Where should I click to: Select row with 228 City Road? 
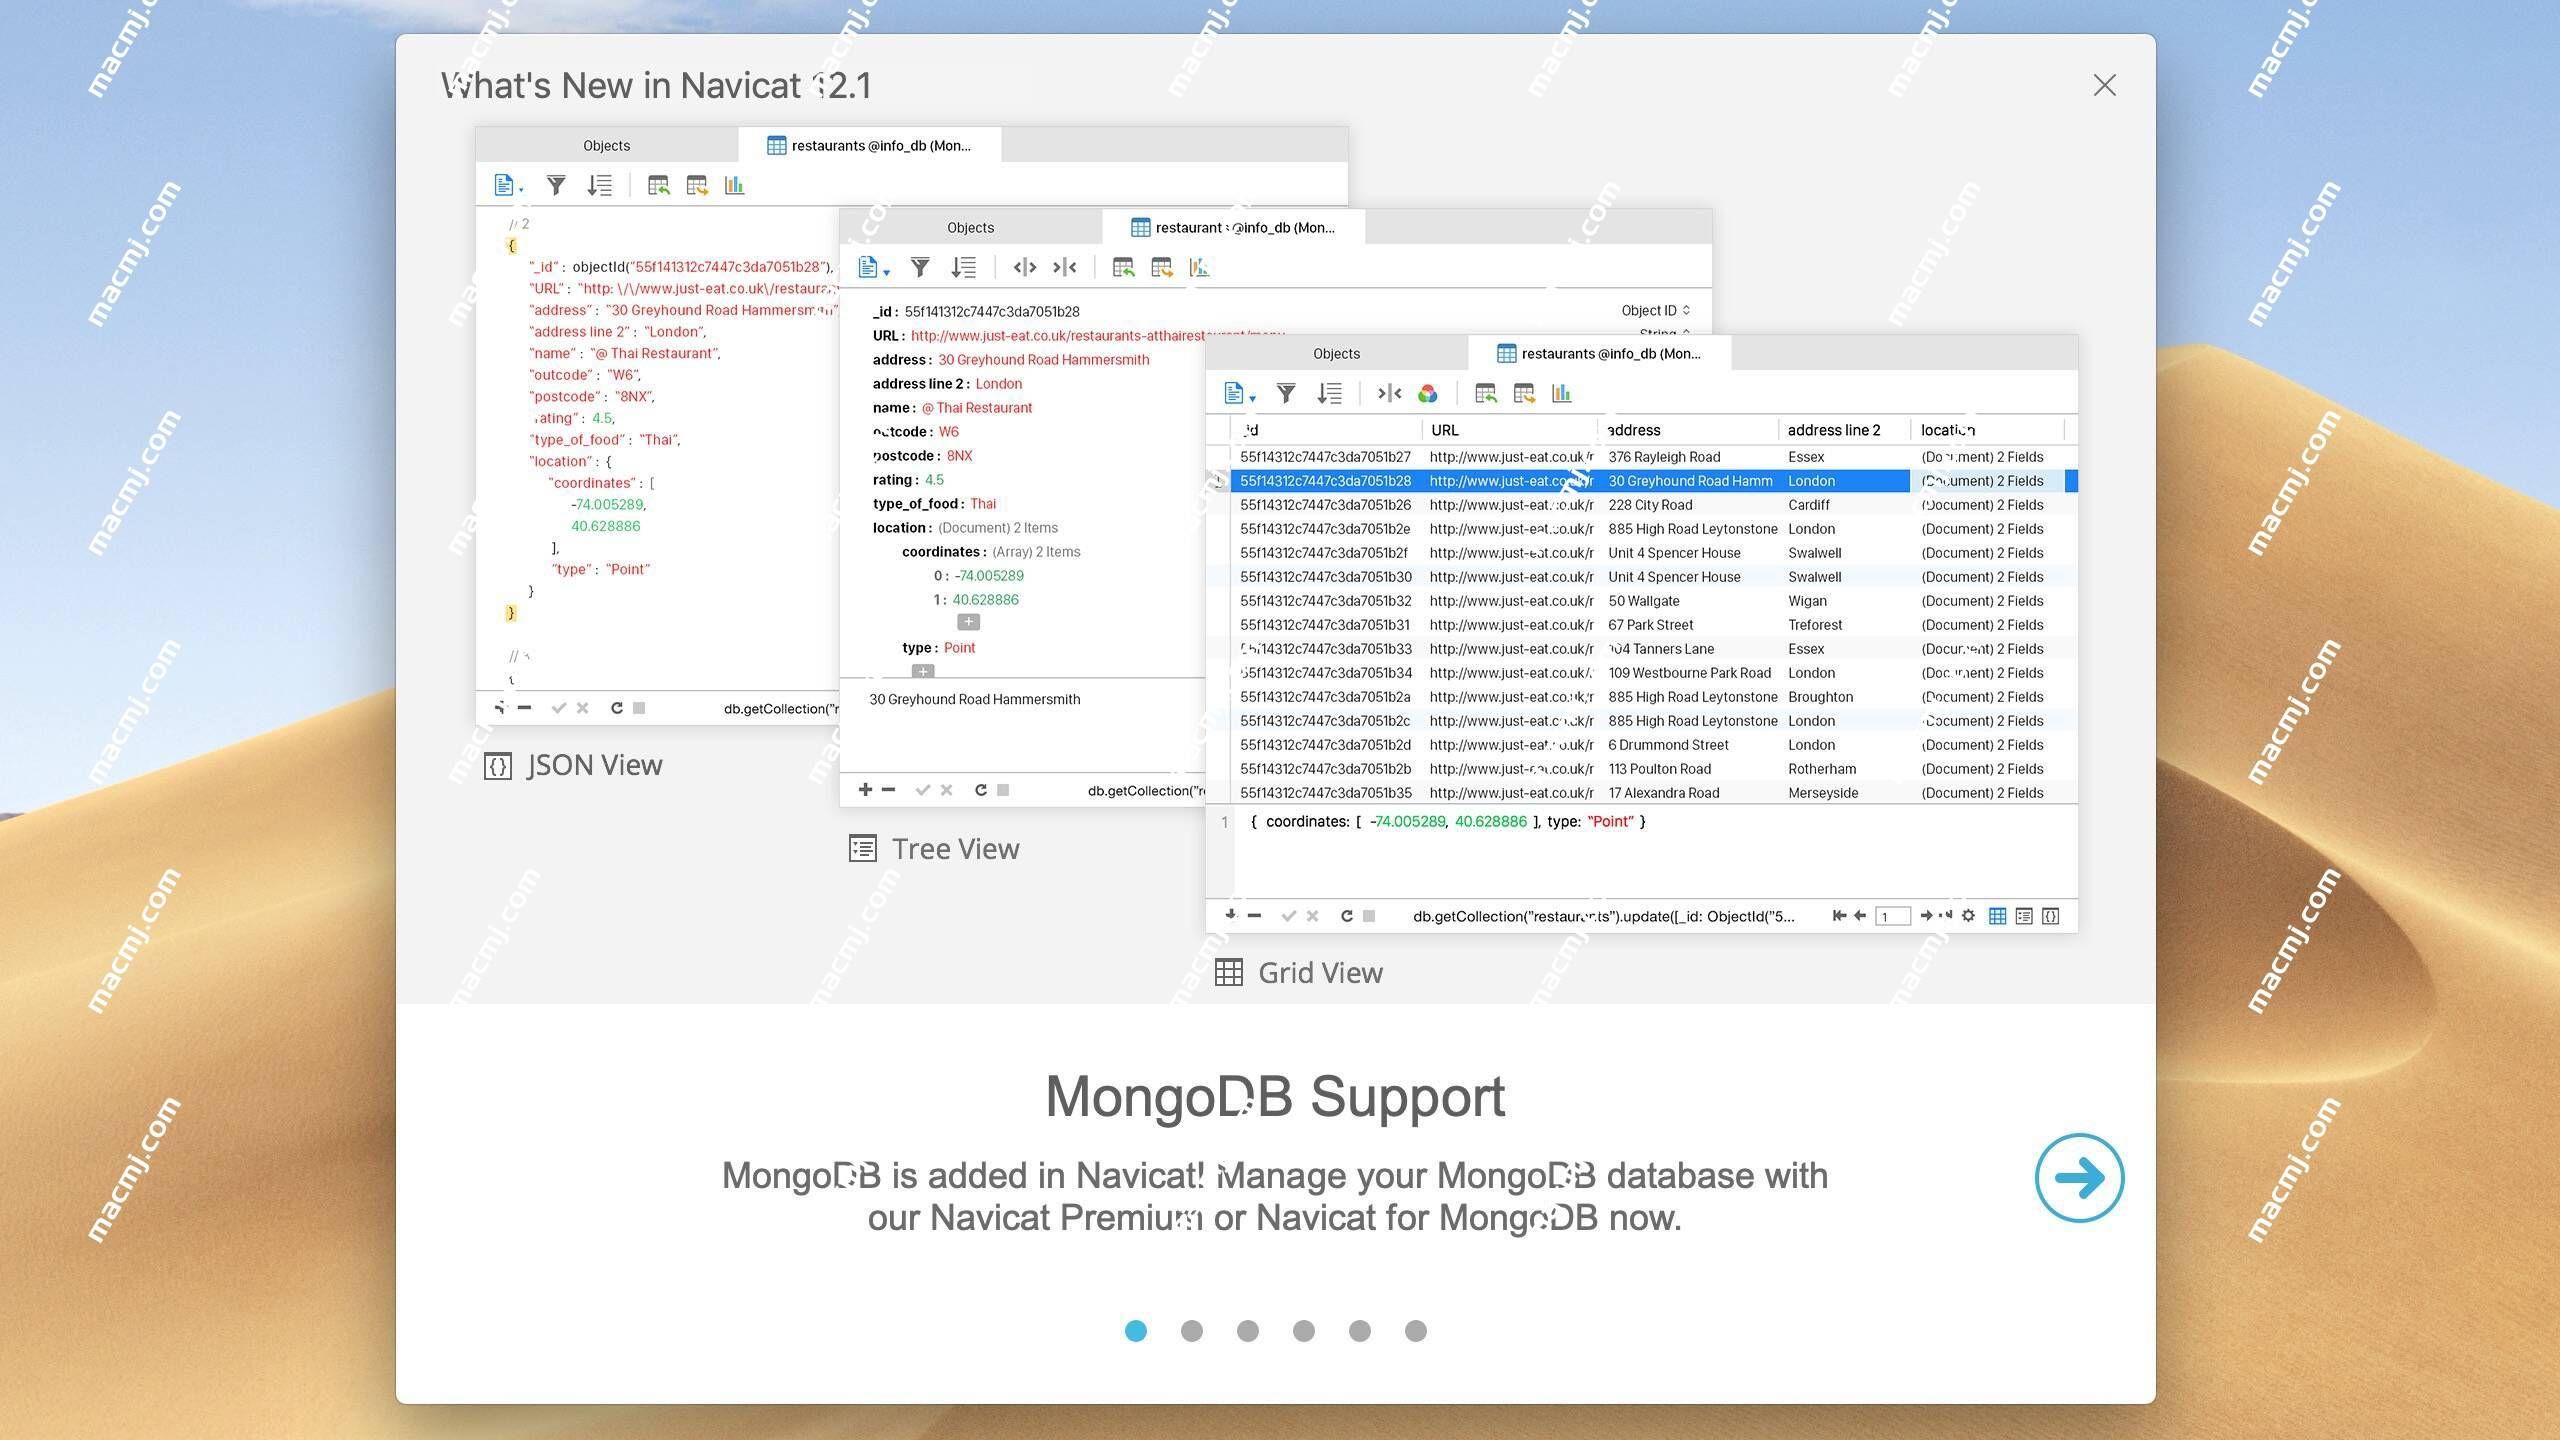click(1653, 505)
